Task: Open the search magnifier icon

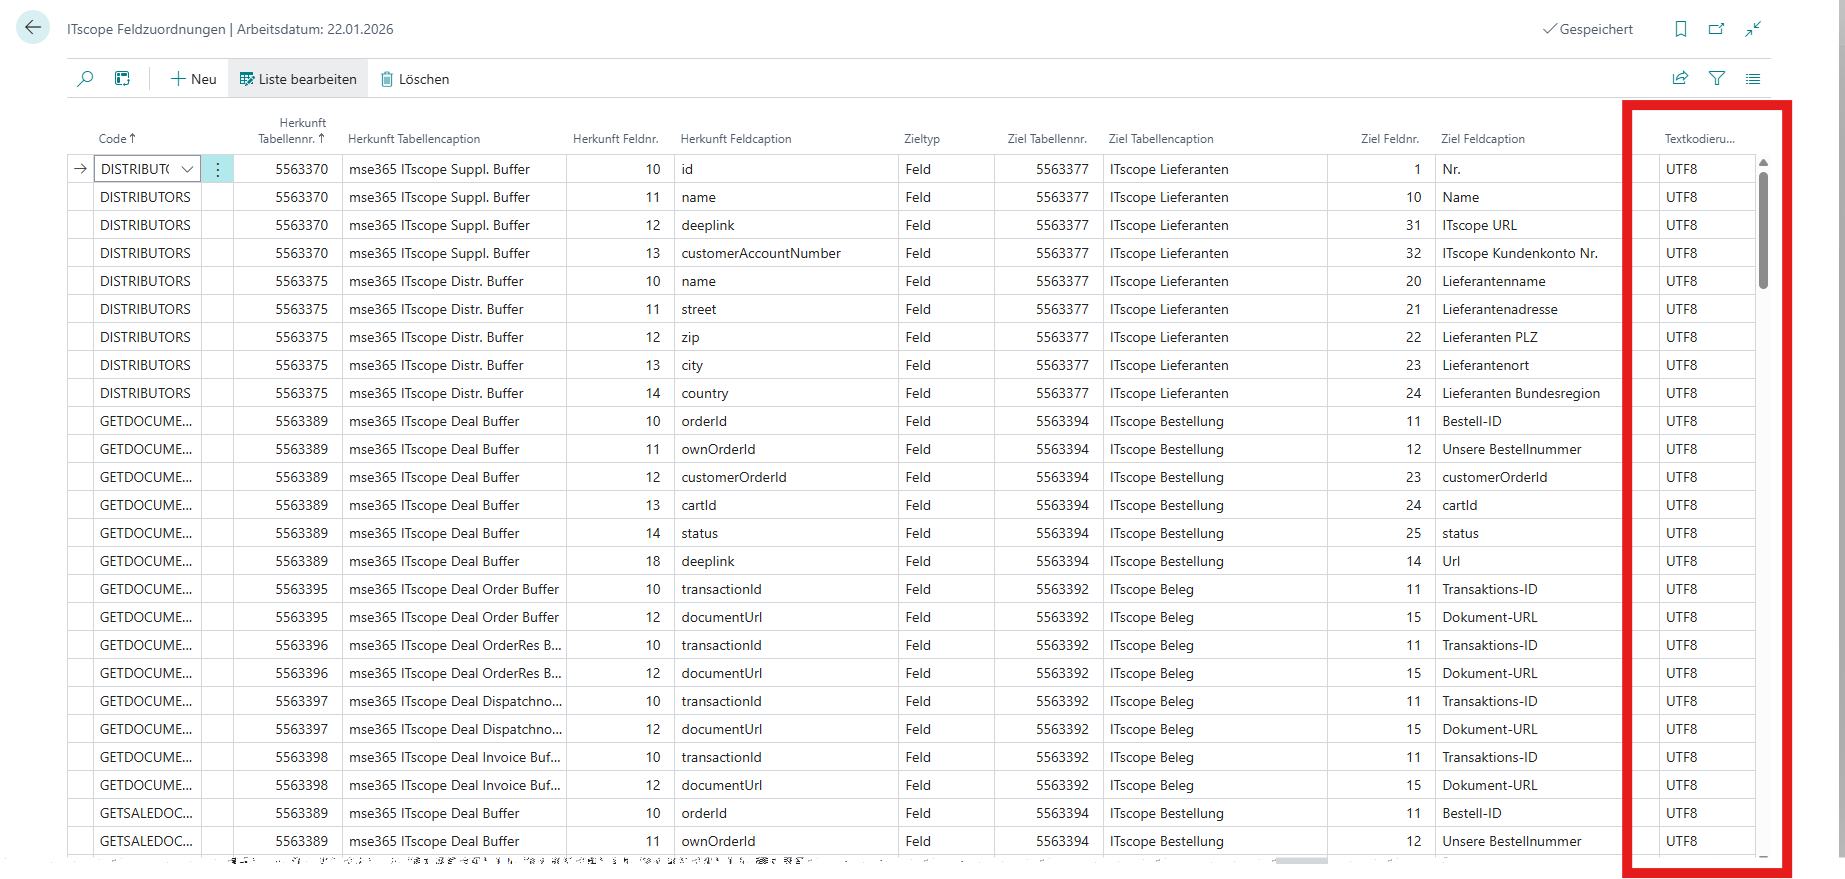Action: click(86, 79)
